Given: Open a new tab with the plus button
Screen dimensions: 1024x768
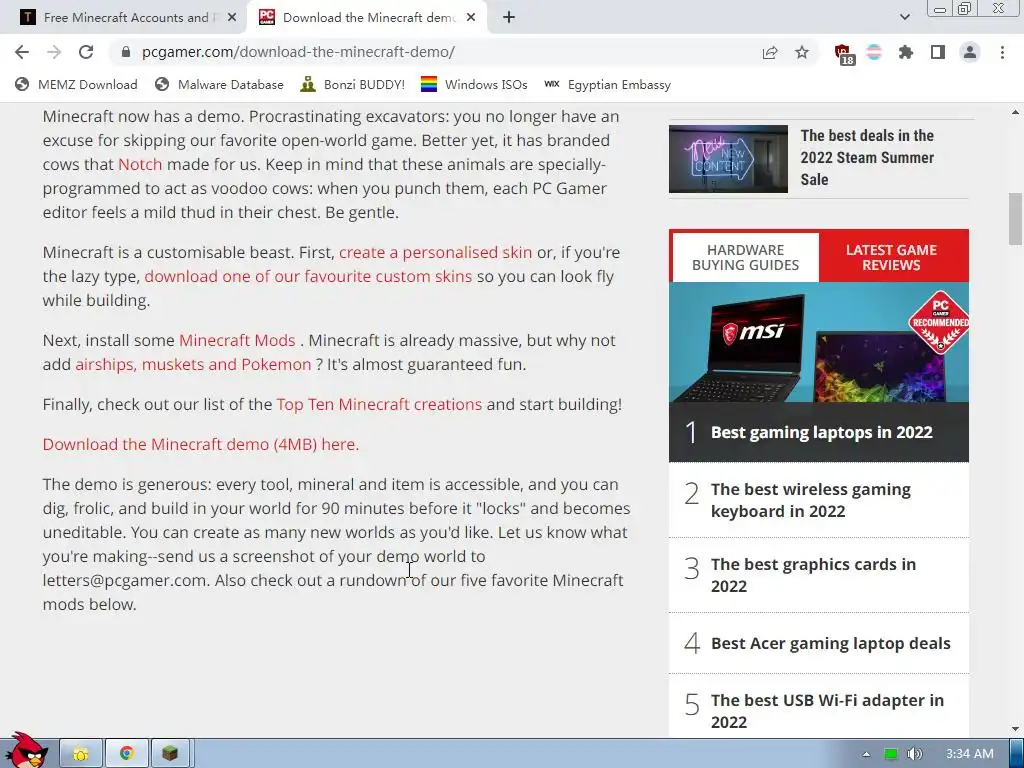Looking at the screenshot, I should click(509, 18).
